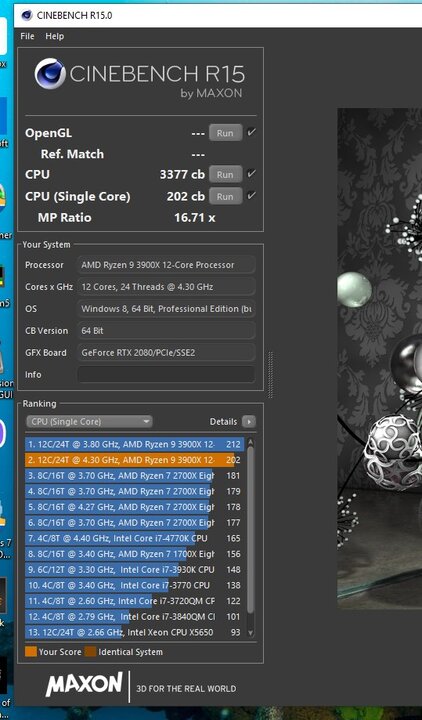
Task: Open the File menu
Action: 27,36
